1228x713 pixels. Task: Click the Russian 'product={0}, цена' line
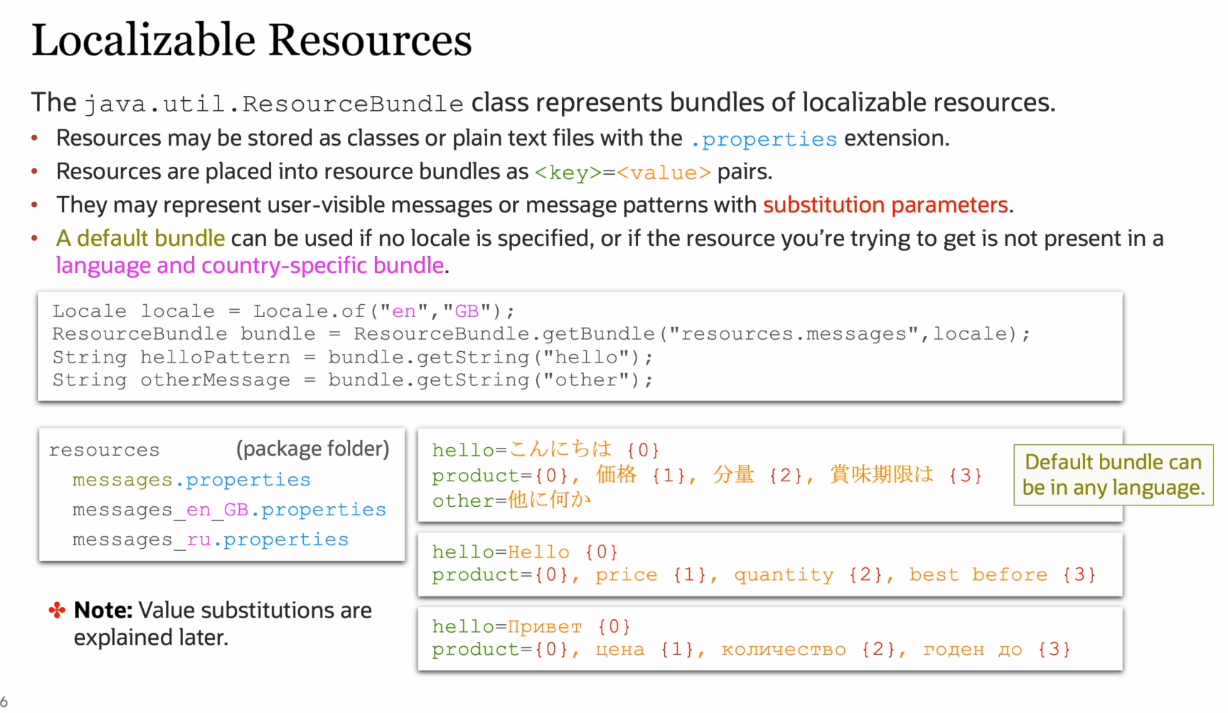[751, 650]
